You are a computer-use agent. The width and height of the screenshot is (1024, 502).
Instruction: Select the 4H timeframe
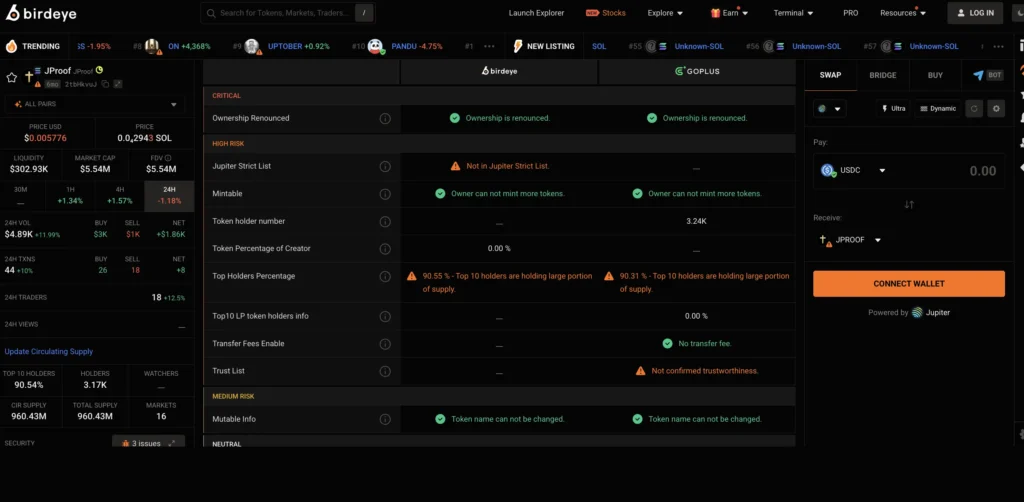(120, 196)
